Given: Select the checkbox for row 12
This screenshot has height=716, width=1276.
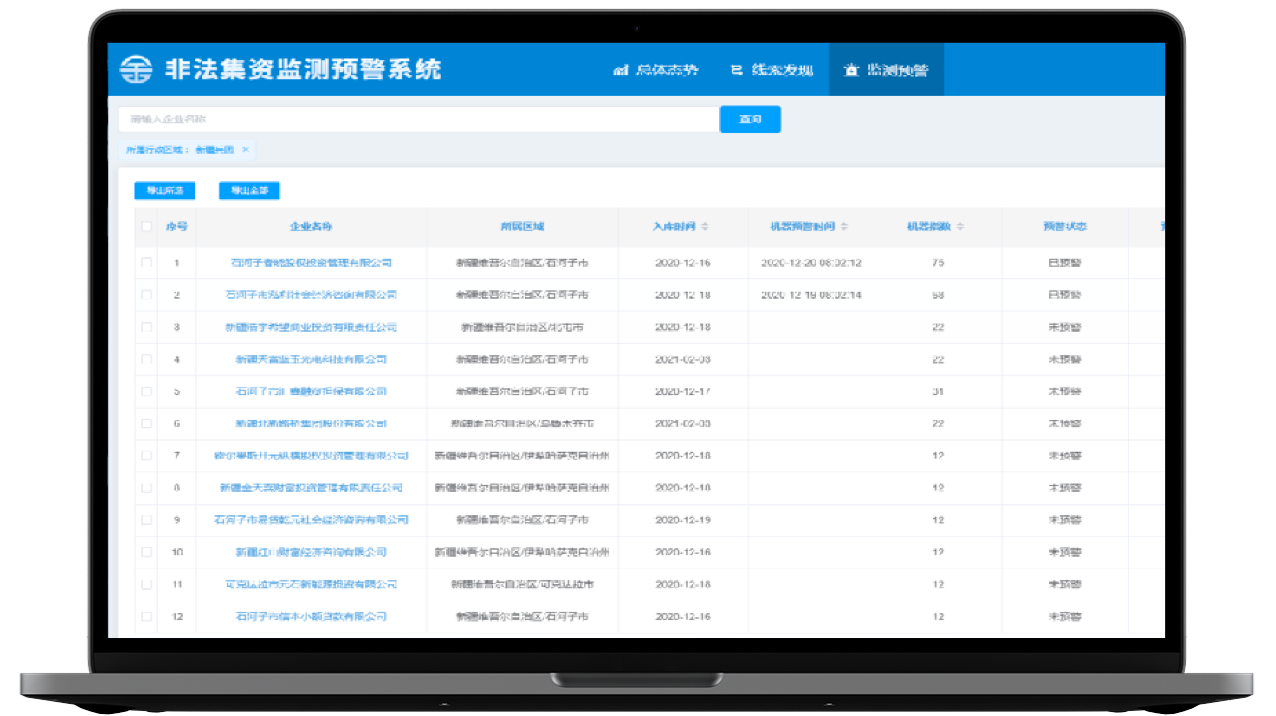Looking at the screenshot, I should pos(147,616).
